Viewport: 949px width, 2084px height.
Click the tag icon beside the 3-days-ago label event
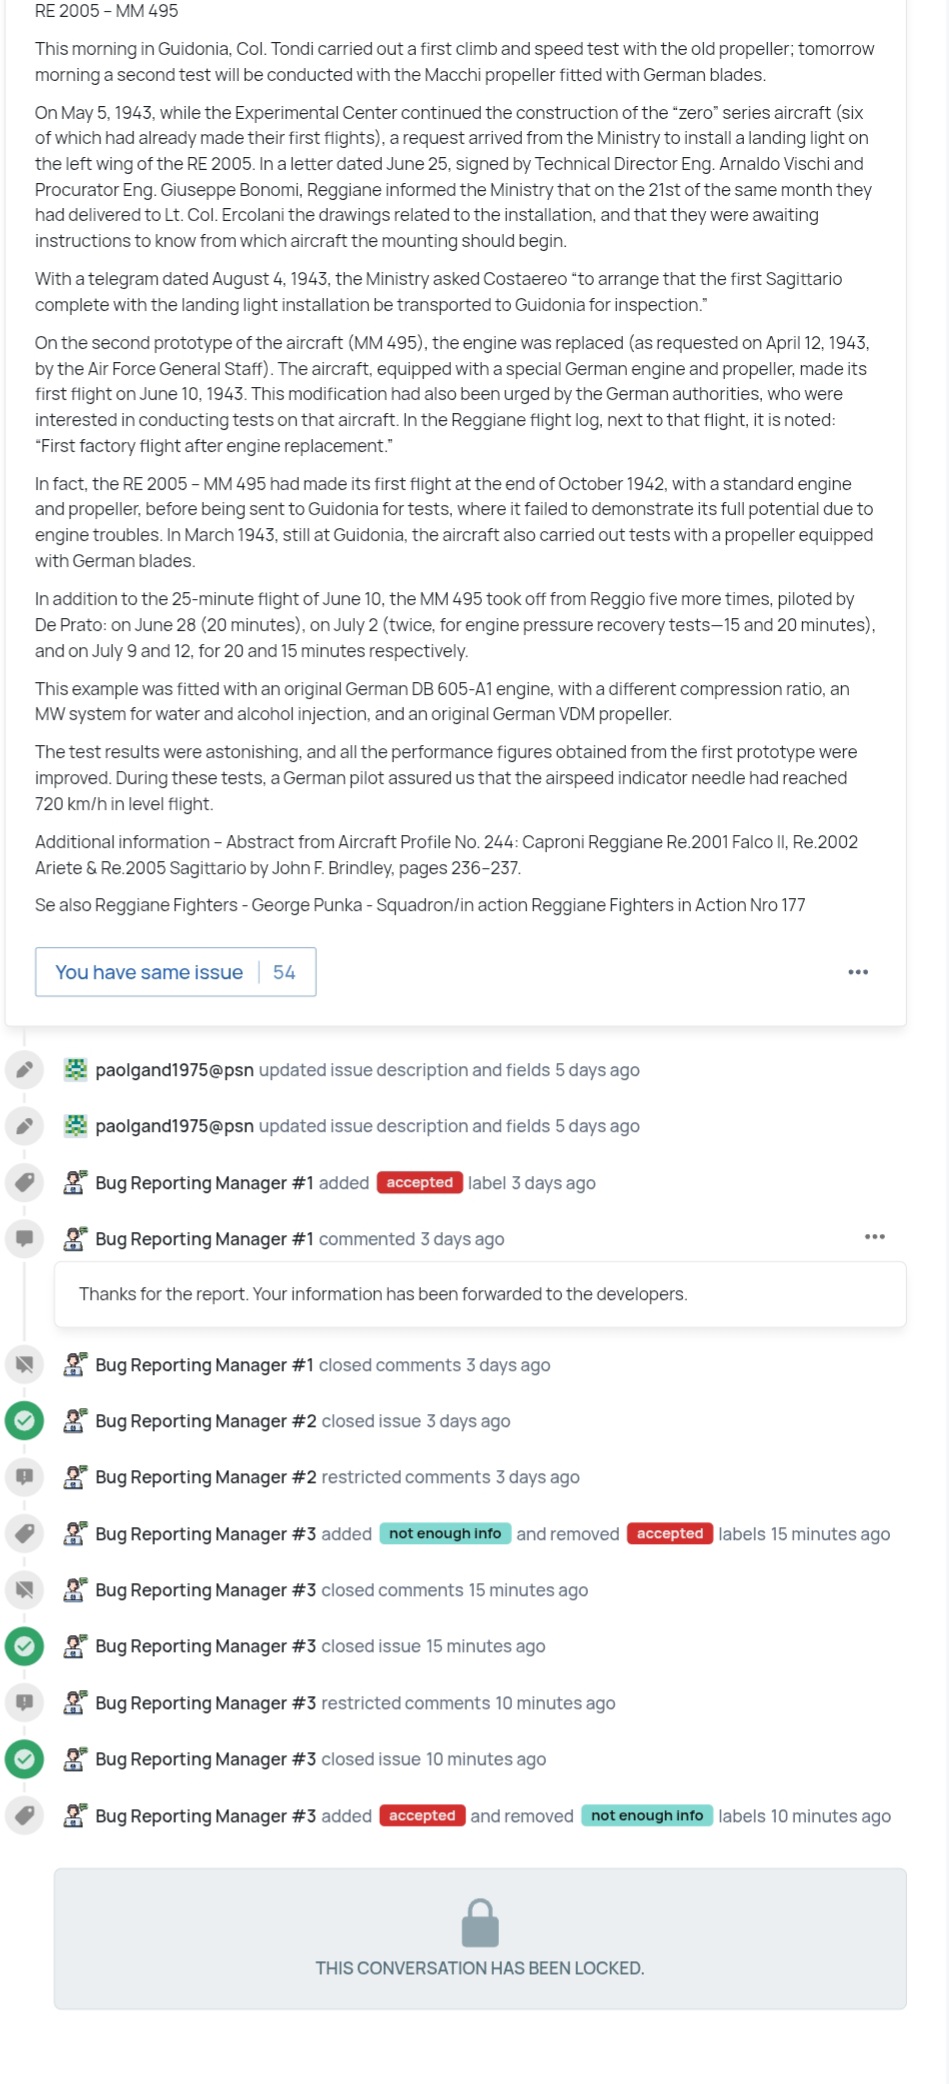pos(25,1183)
